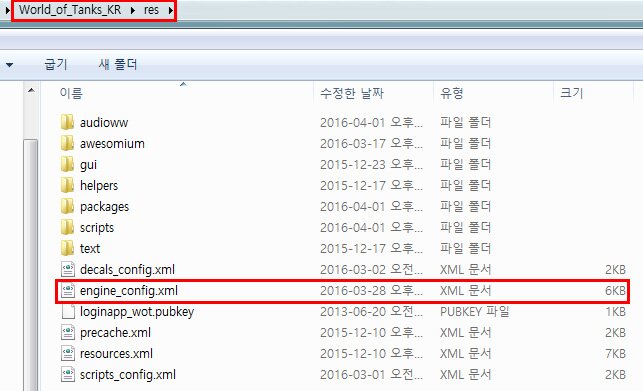643x391 pixels.
Task: Click the 7KB size of resources.xml
Action: pos(615,353)
